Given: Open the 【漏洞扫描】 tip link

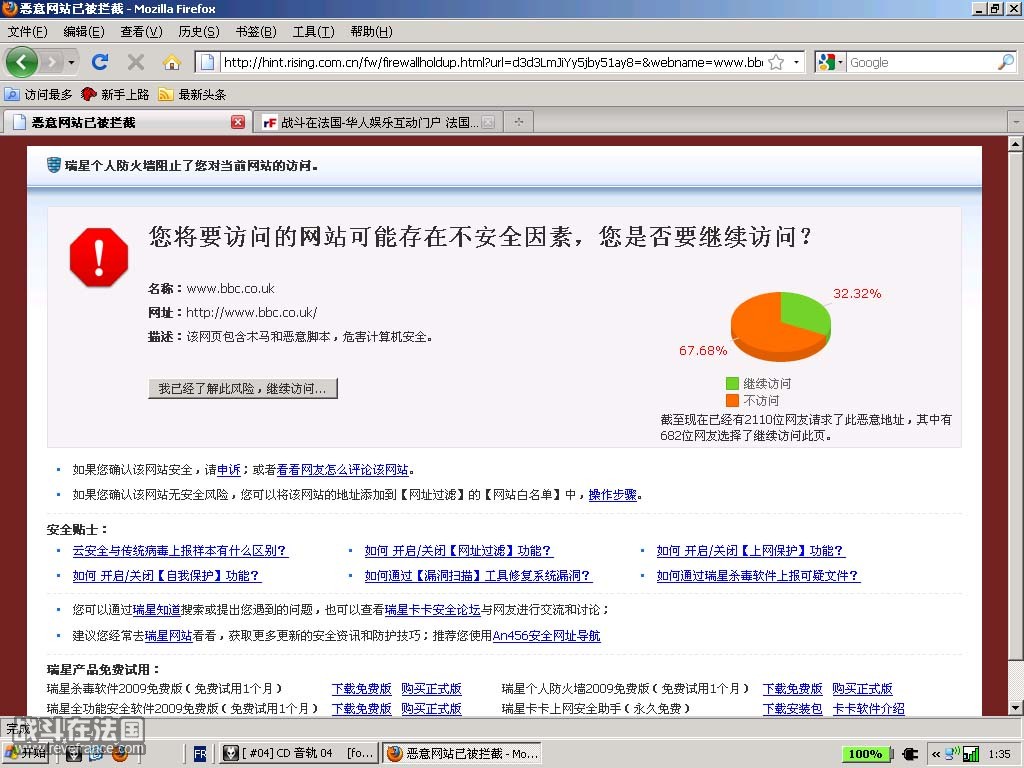Looking at the screenshot, I should (478, 575).
